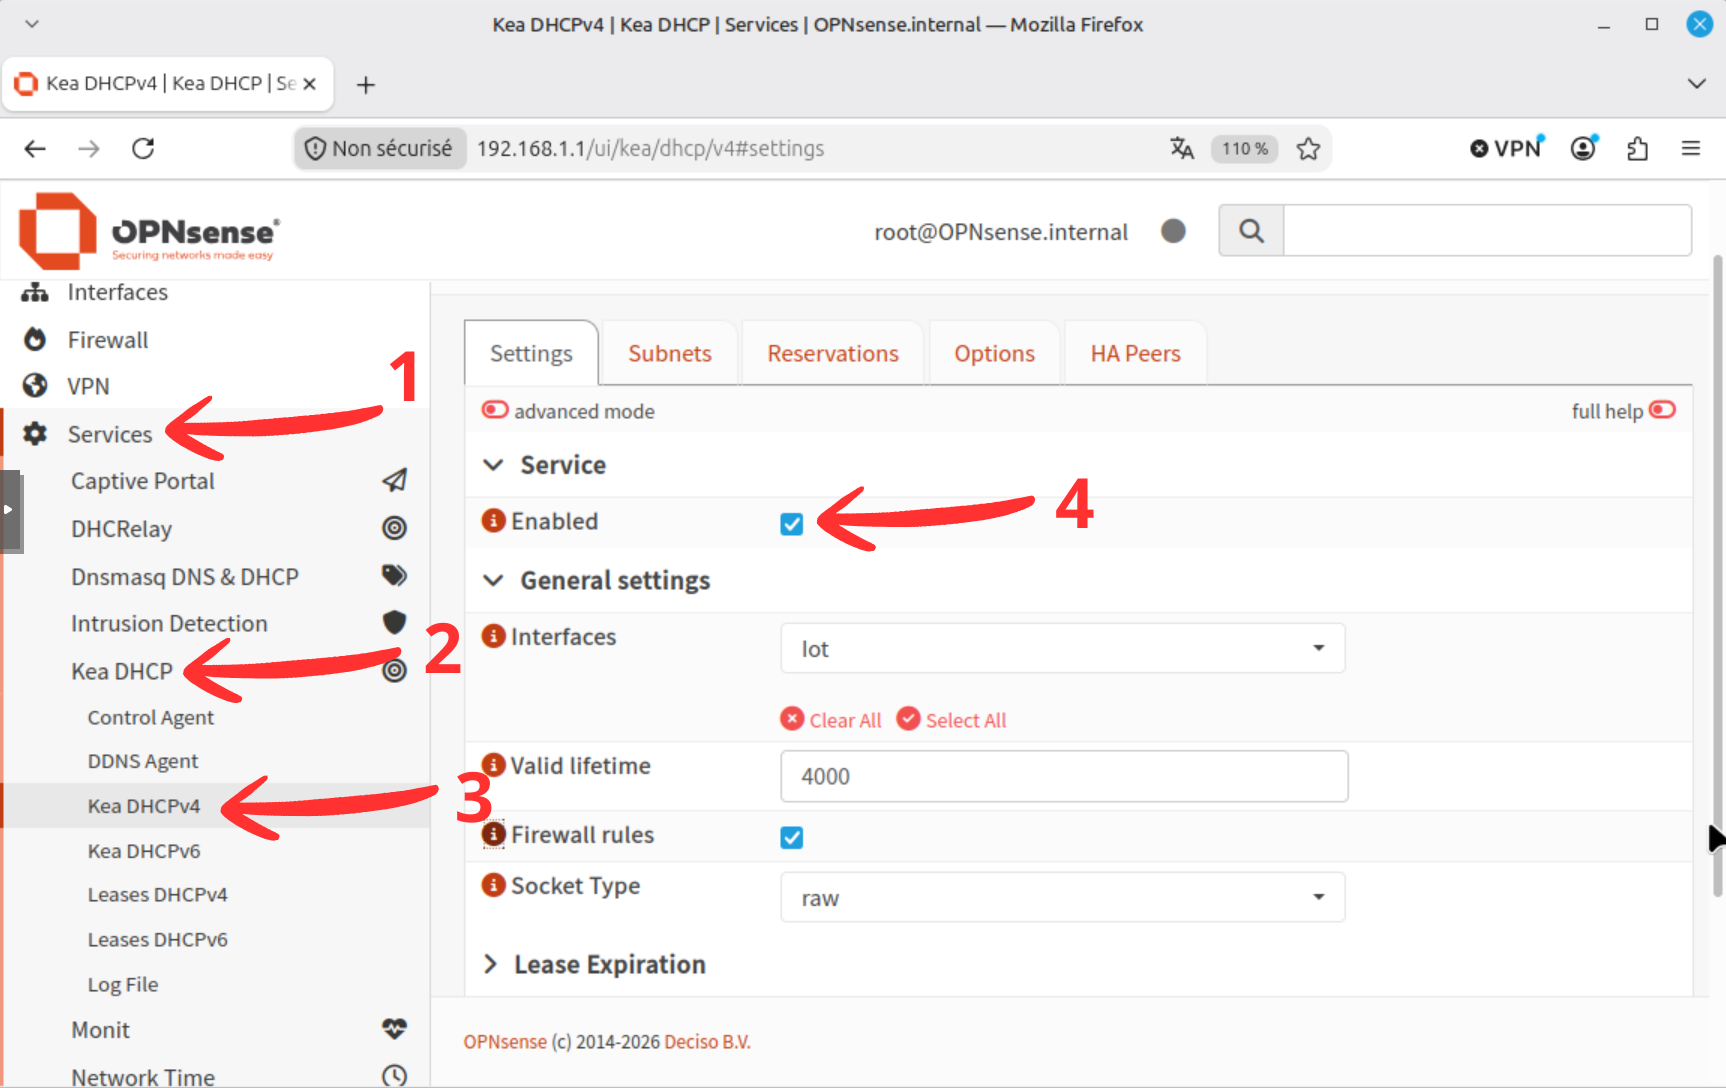The width and height of the screenshot is (1726, 1088).
Task: Click the 110% zoom level indicator
Action: click(x=1244, y=149)
